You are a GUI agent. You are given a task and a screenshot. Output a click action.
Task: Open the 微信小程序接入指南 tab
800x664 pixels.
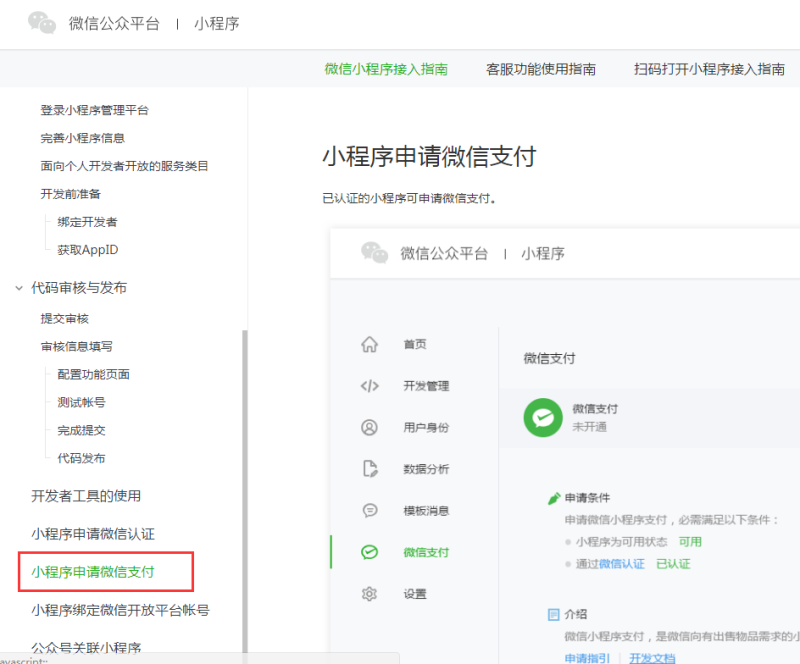[x=386, y=69]
